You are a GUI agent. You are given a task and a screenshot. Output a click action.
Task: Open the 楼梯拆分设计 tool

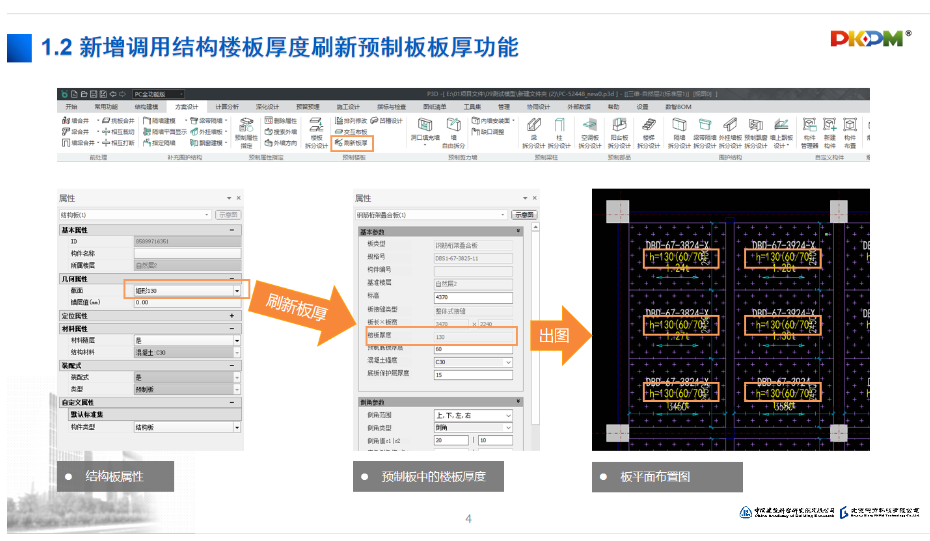(648, 133)
